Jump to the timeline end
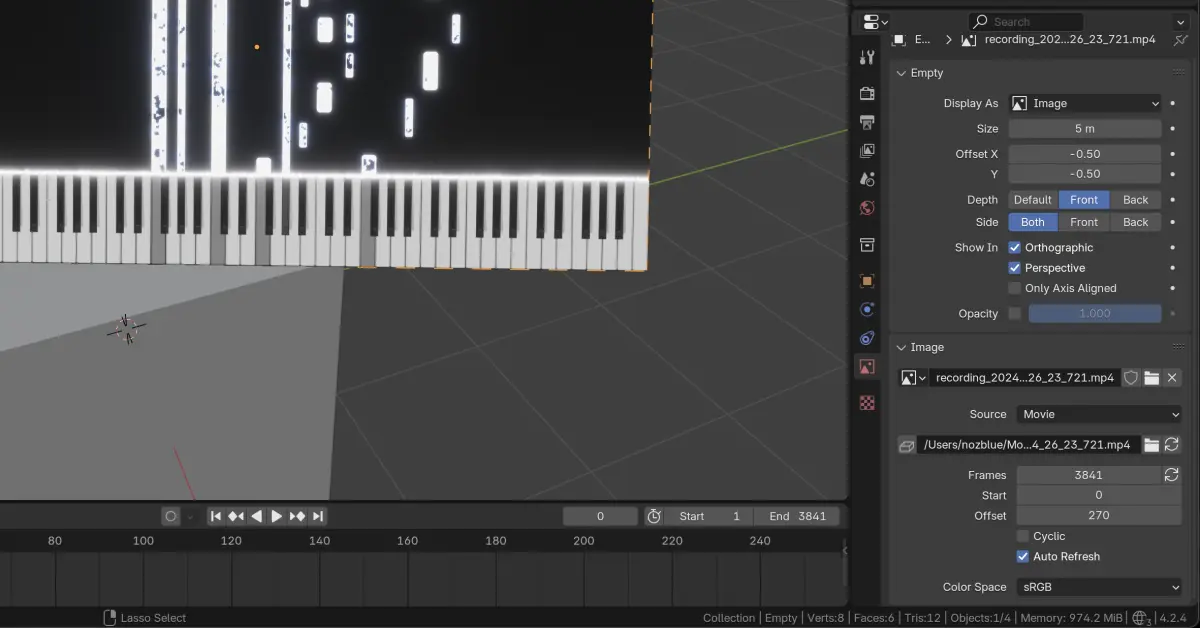 coord(318,516)
